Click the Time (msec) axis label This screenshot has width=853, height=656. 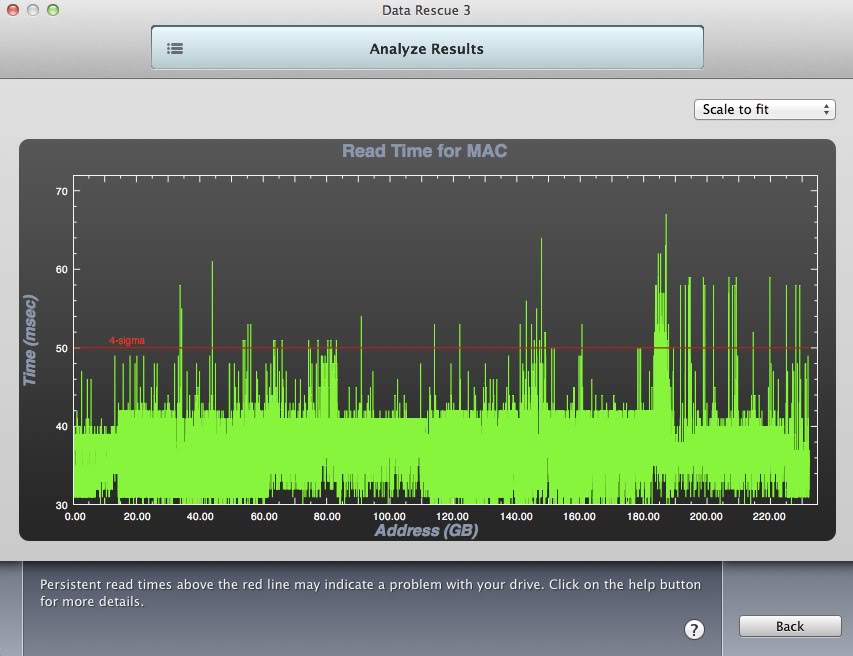30,340
